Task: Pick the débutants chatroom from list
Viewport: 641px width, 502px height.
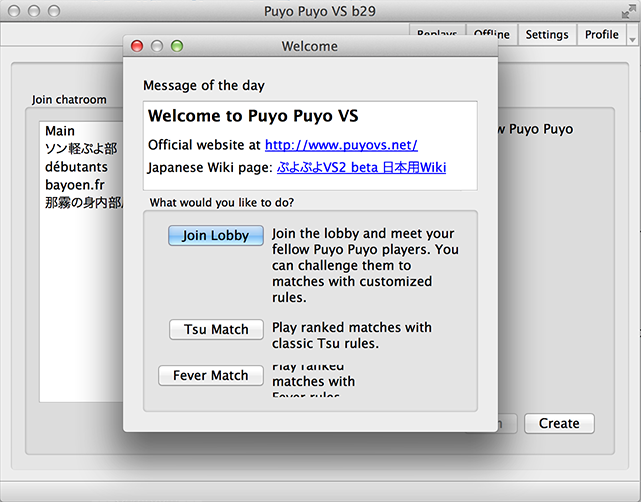Action: [x=76, y=167]
